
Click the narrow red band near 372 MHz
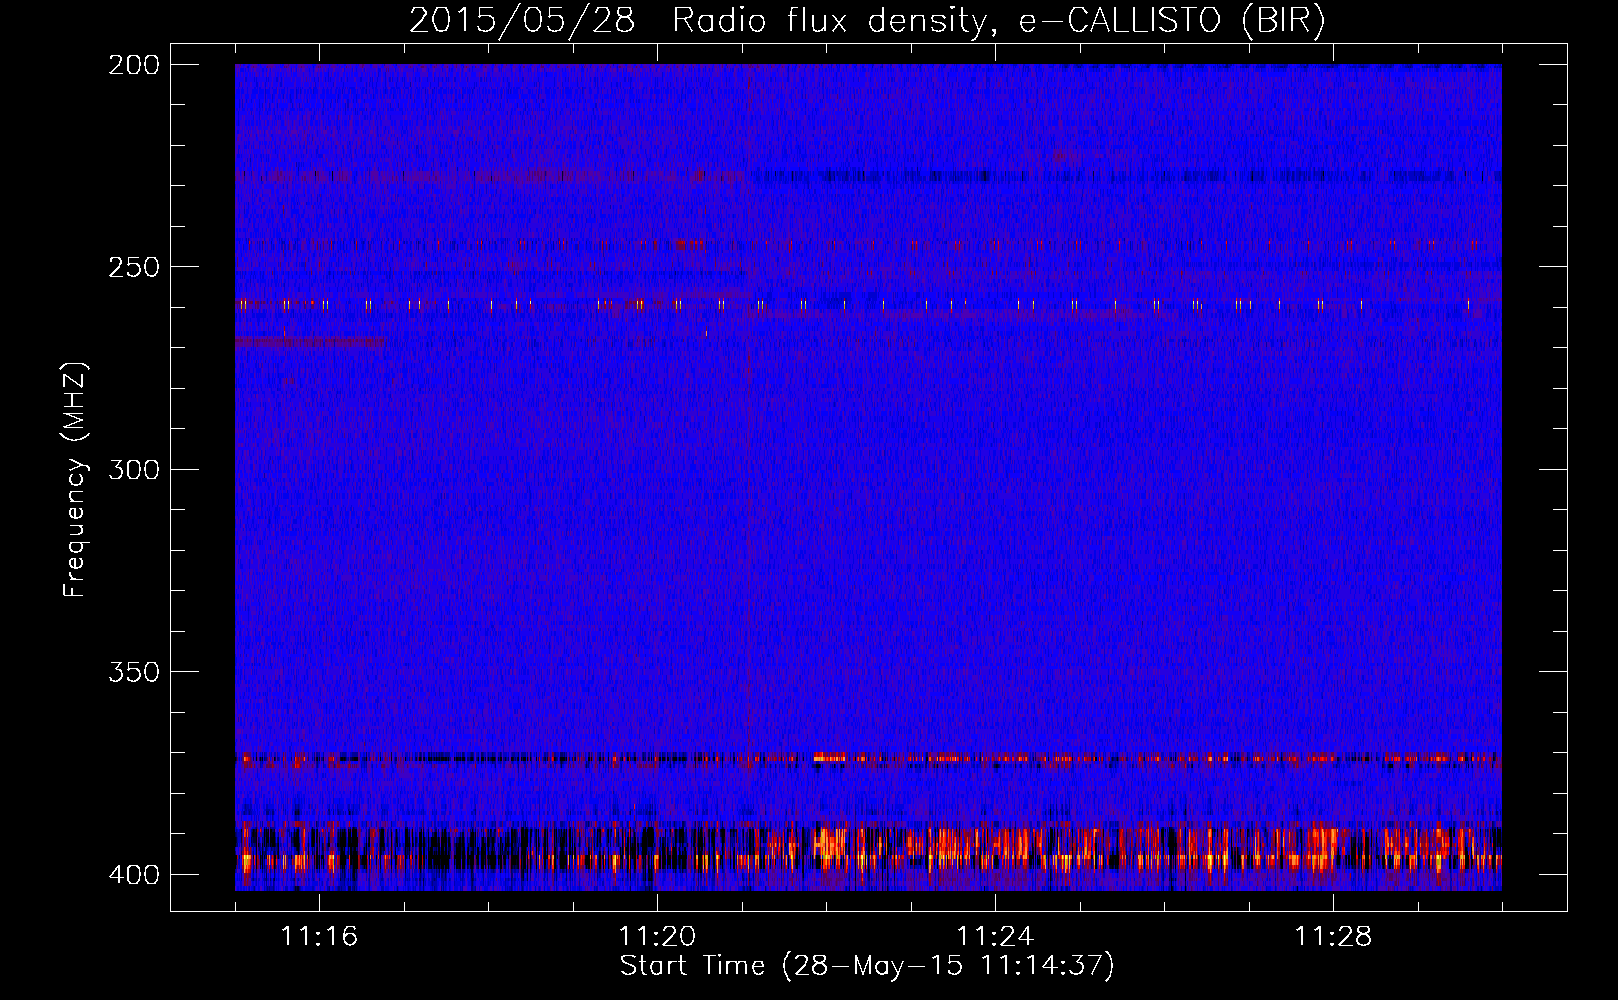(868, 759)
